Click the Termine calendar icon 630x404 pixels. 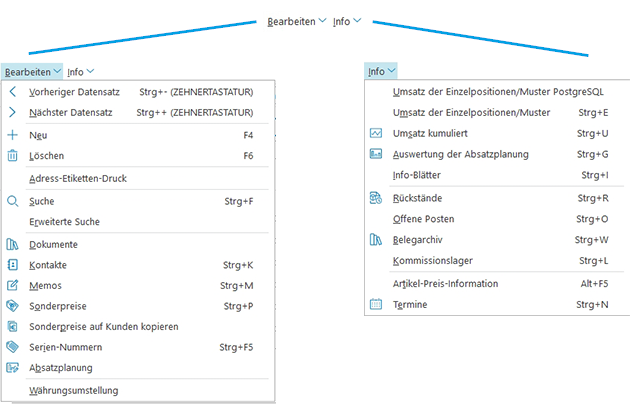pos(376,304)
